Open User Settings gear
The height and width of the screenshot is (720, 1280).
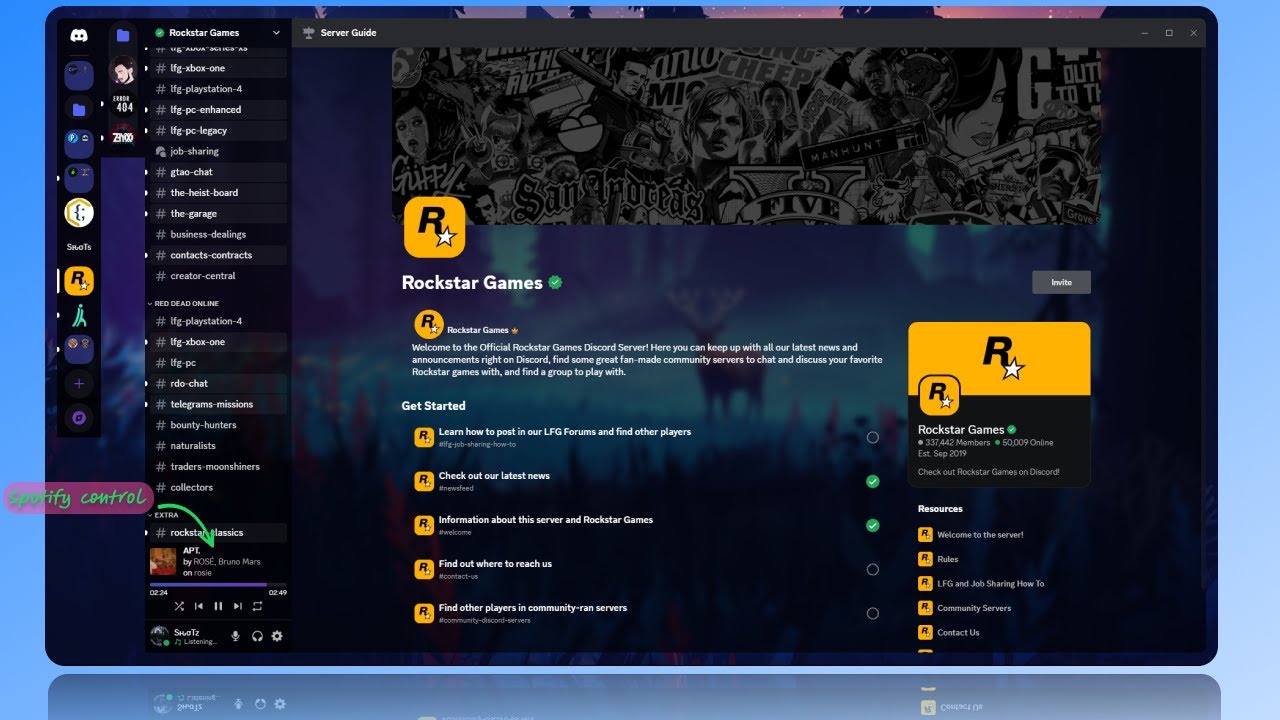(x=277, y=636)
